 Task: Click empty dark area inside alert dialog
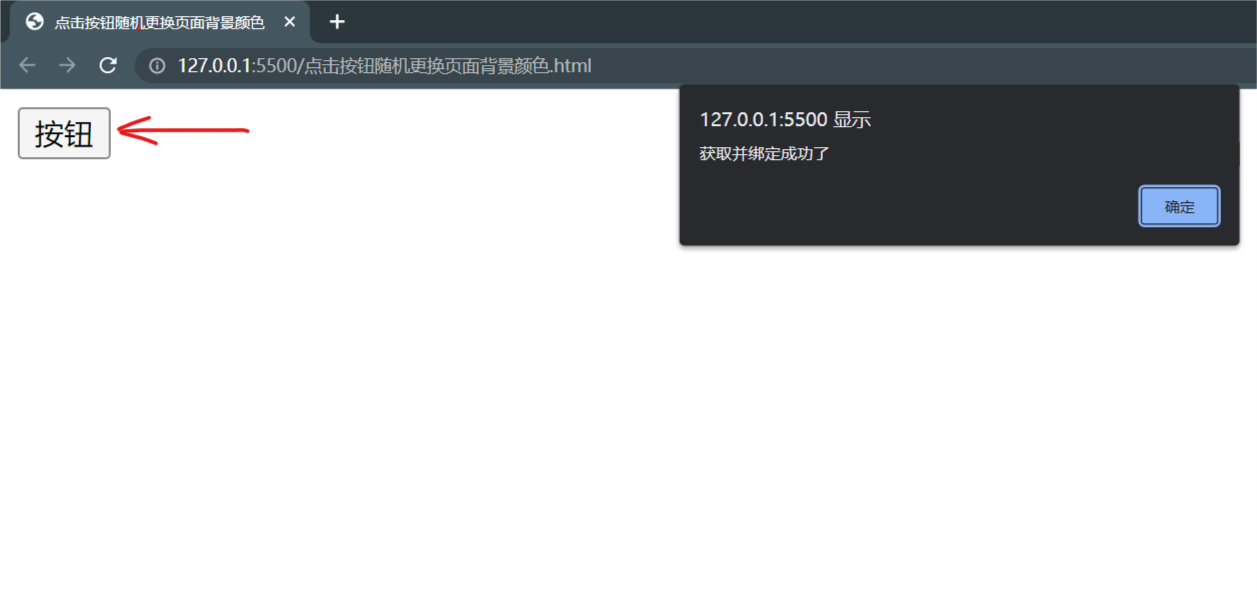[x=900, y=205]
